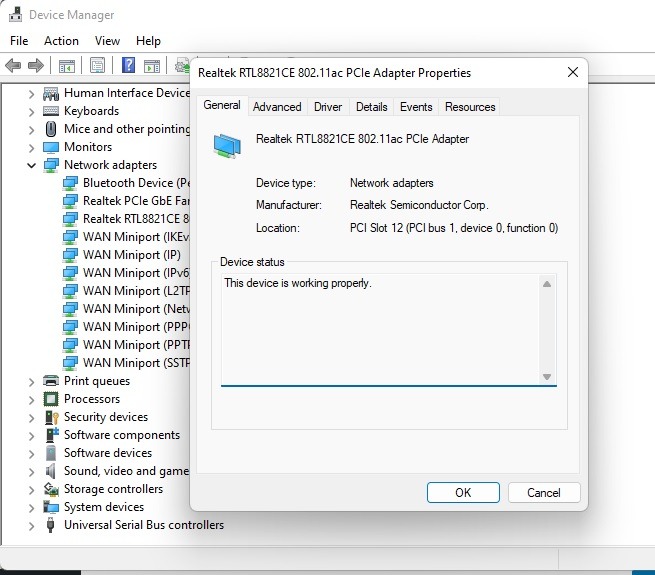
Task: Expand the Universal Serial Bus controllers node
Action: [x=31, y=525]
